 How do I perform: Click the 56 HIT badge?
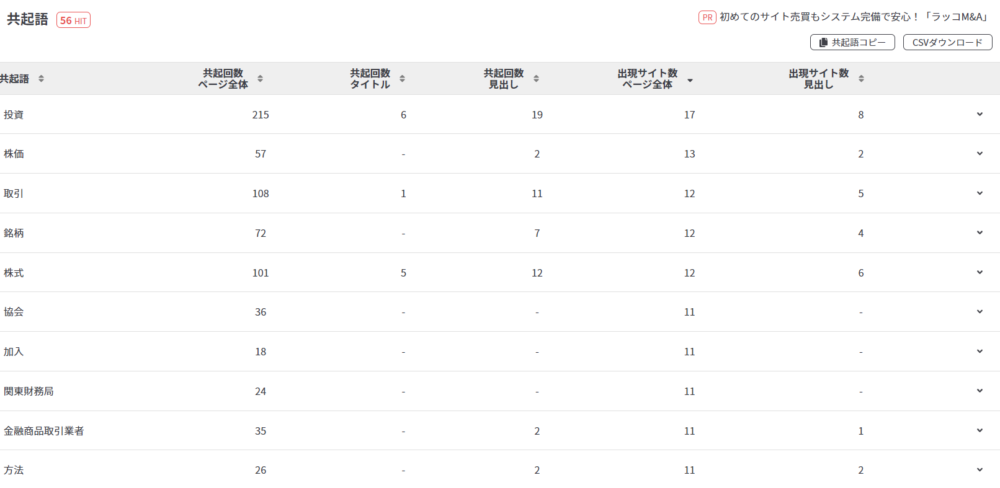(73, 20)
